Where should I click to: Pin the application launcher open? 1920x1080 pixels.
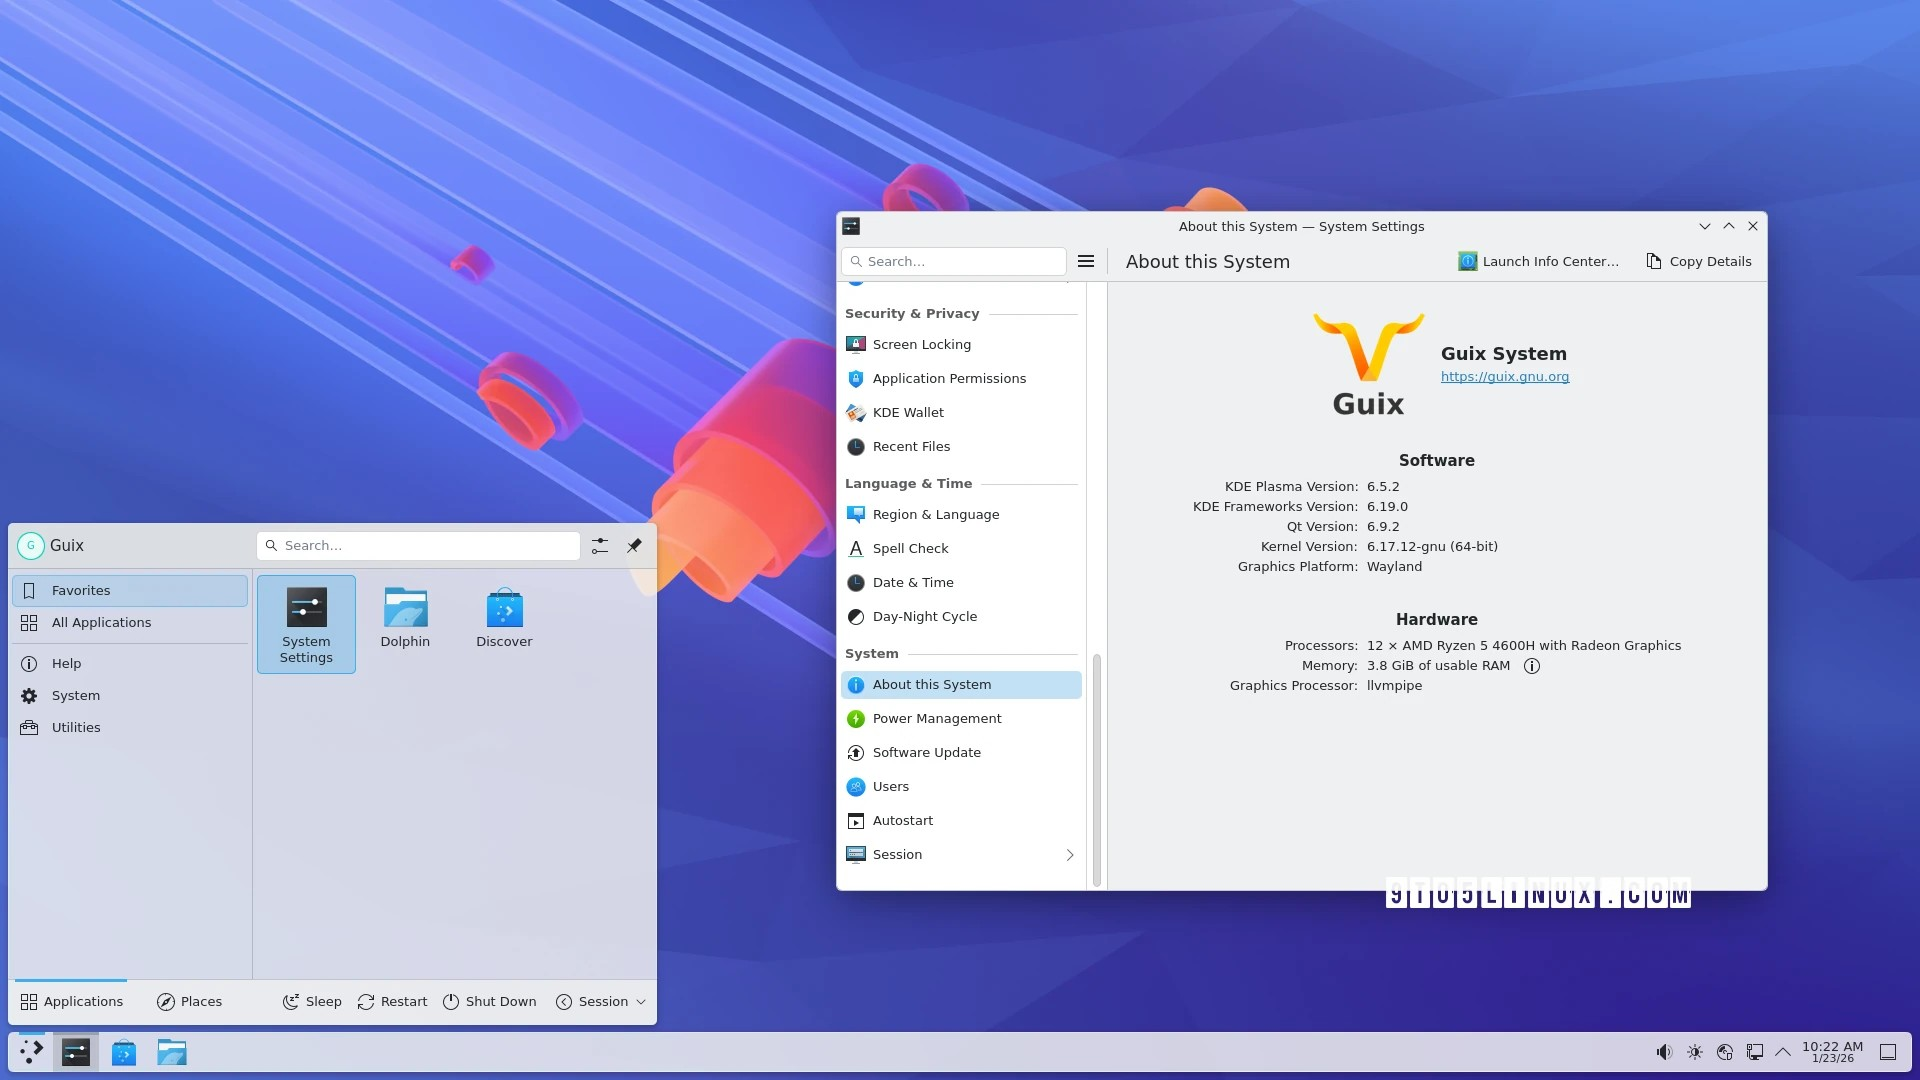pyautogui.click(x=634, y=545)
